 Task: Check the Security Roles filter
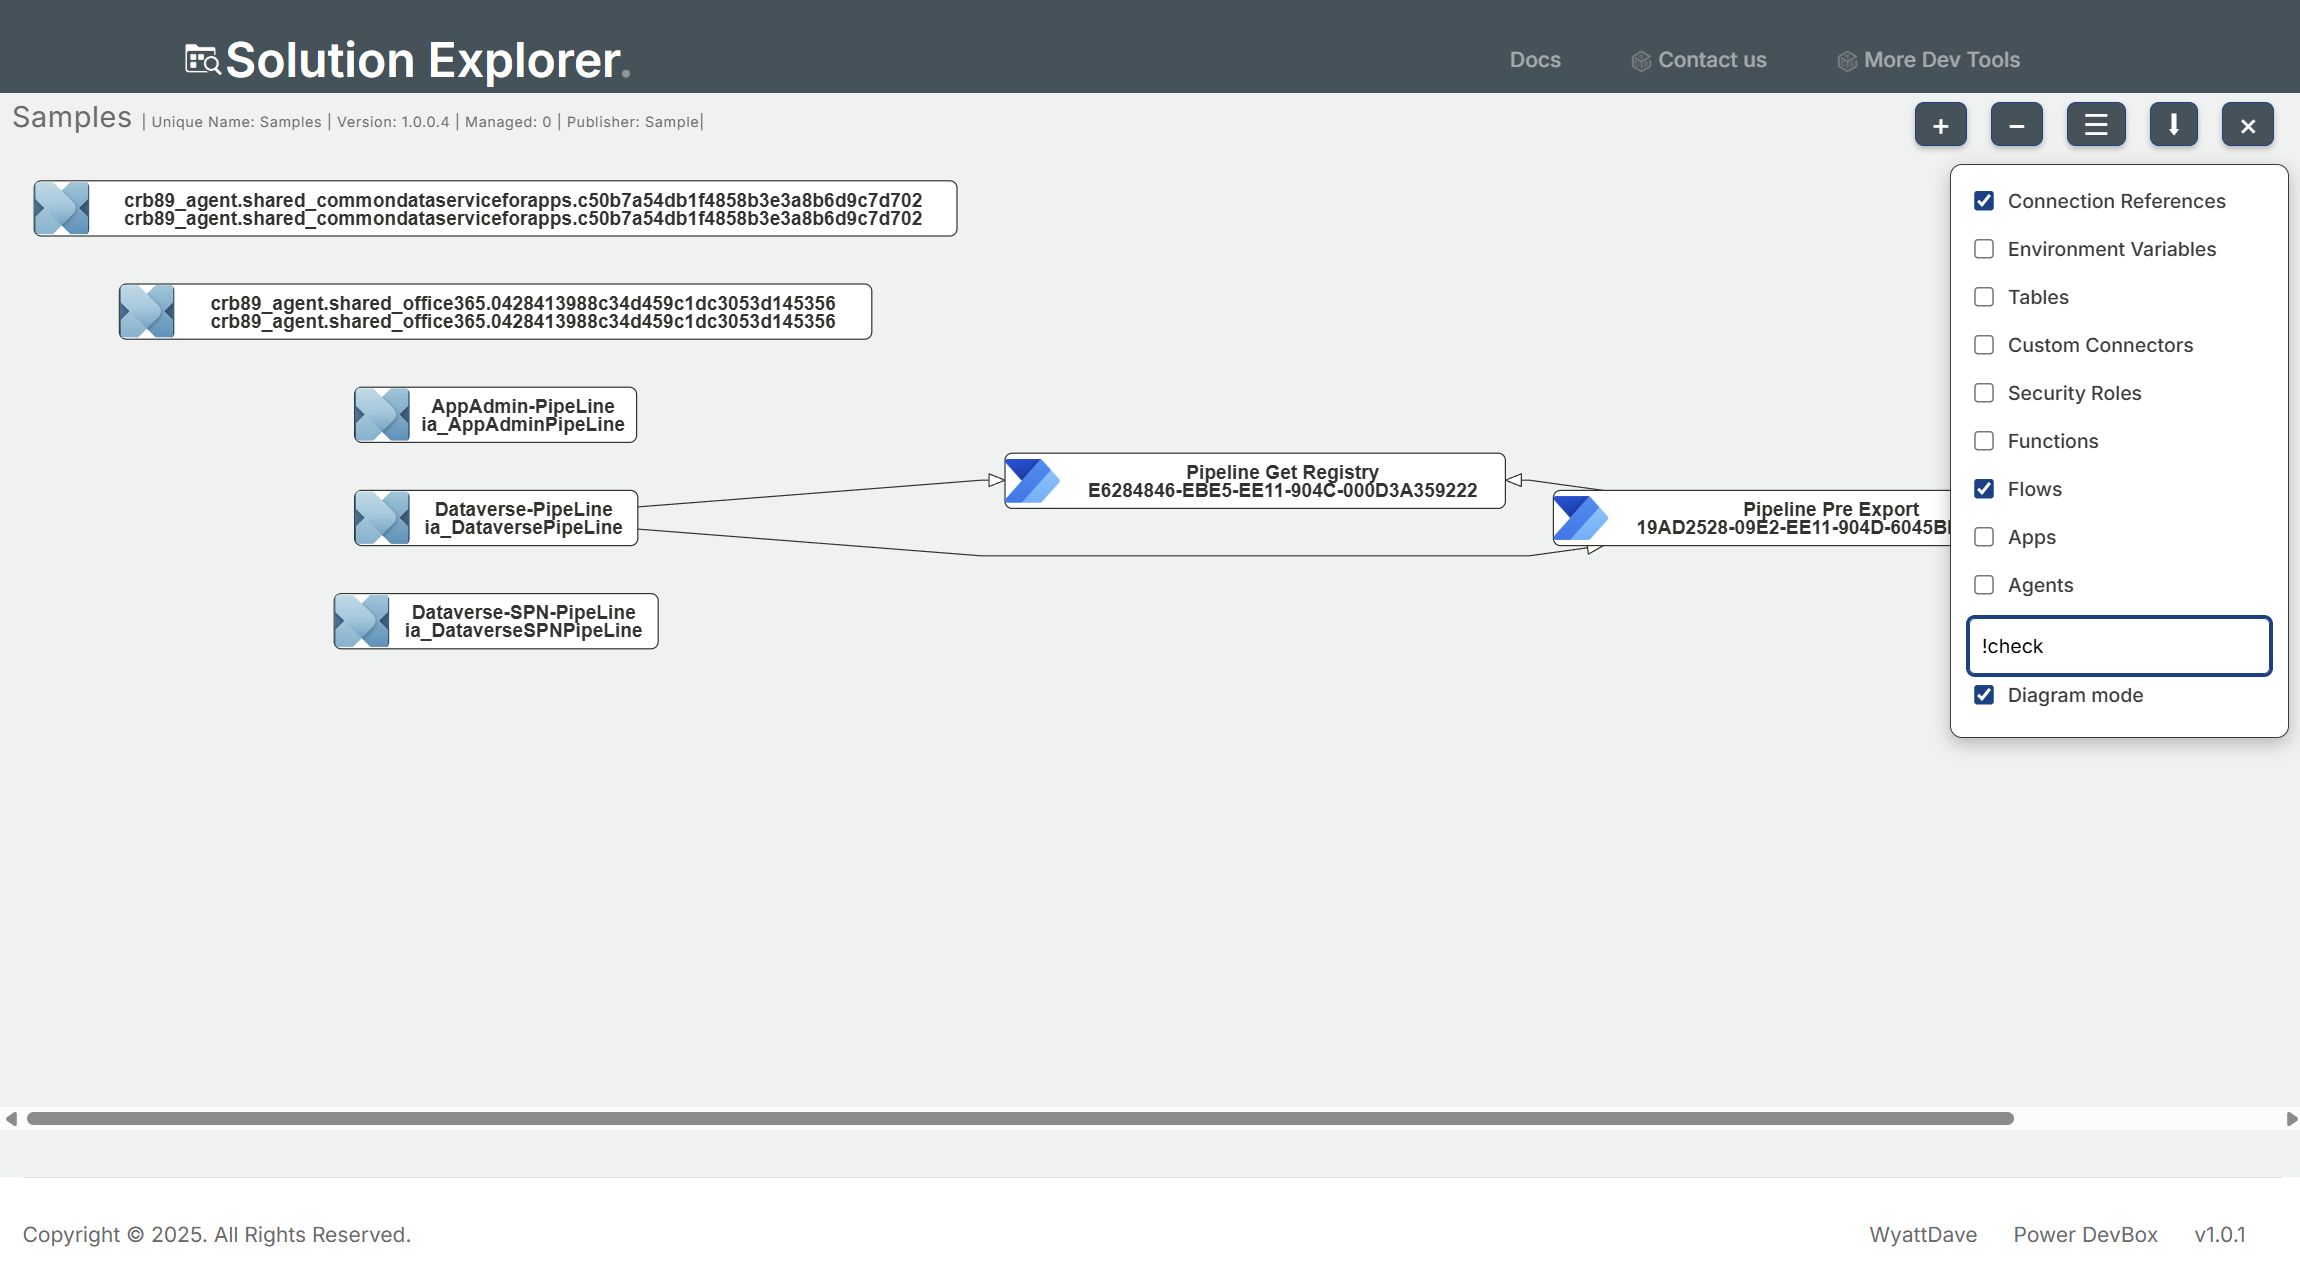[1984, 393]
